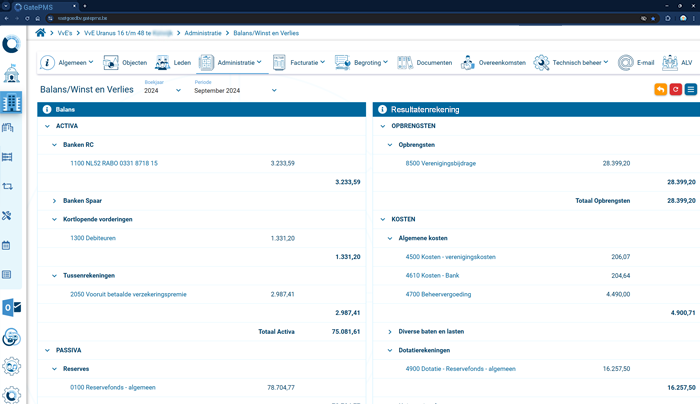700x404 pixels.
Task: Expand the Banken Spaar group
Action: [55, 200]
